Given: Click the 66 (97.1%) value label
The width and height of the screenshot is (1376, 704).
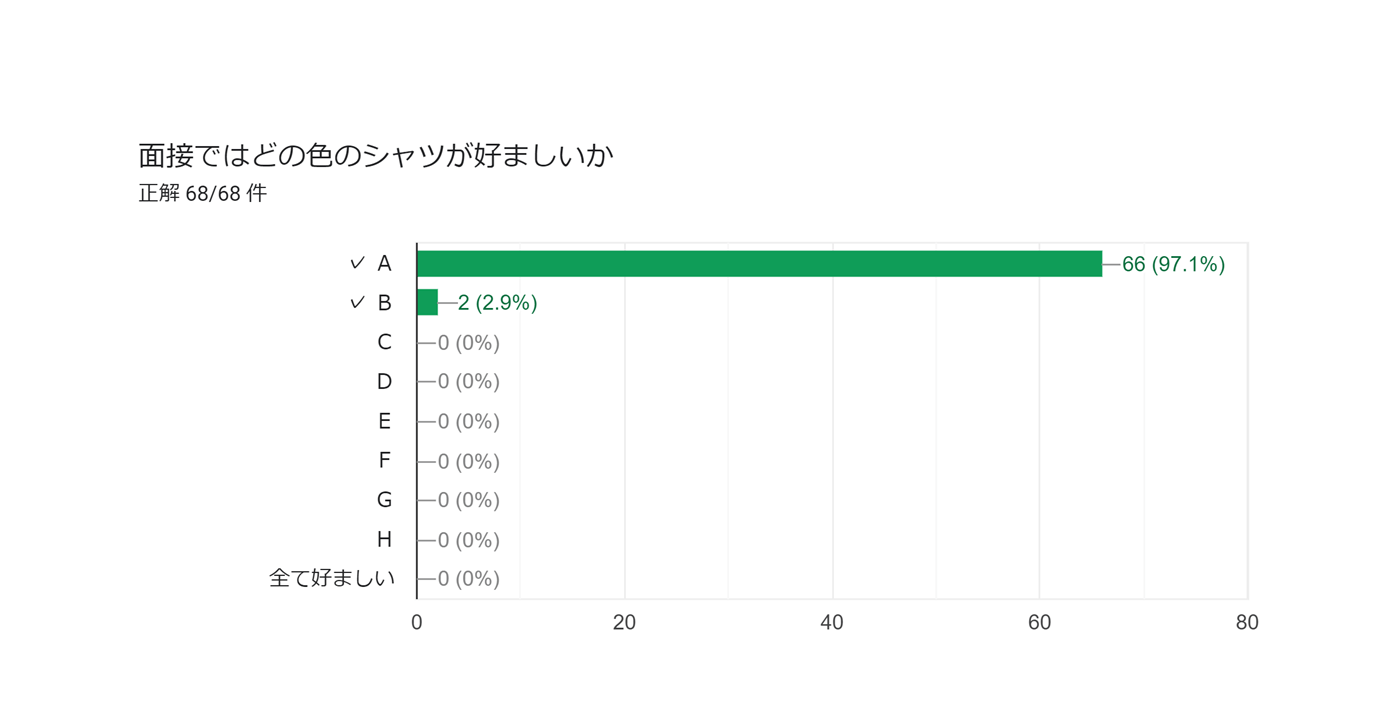Looking at the screenshot, I should coord(1173,264).
